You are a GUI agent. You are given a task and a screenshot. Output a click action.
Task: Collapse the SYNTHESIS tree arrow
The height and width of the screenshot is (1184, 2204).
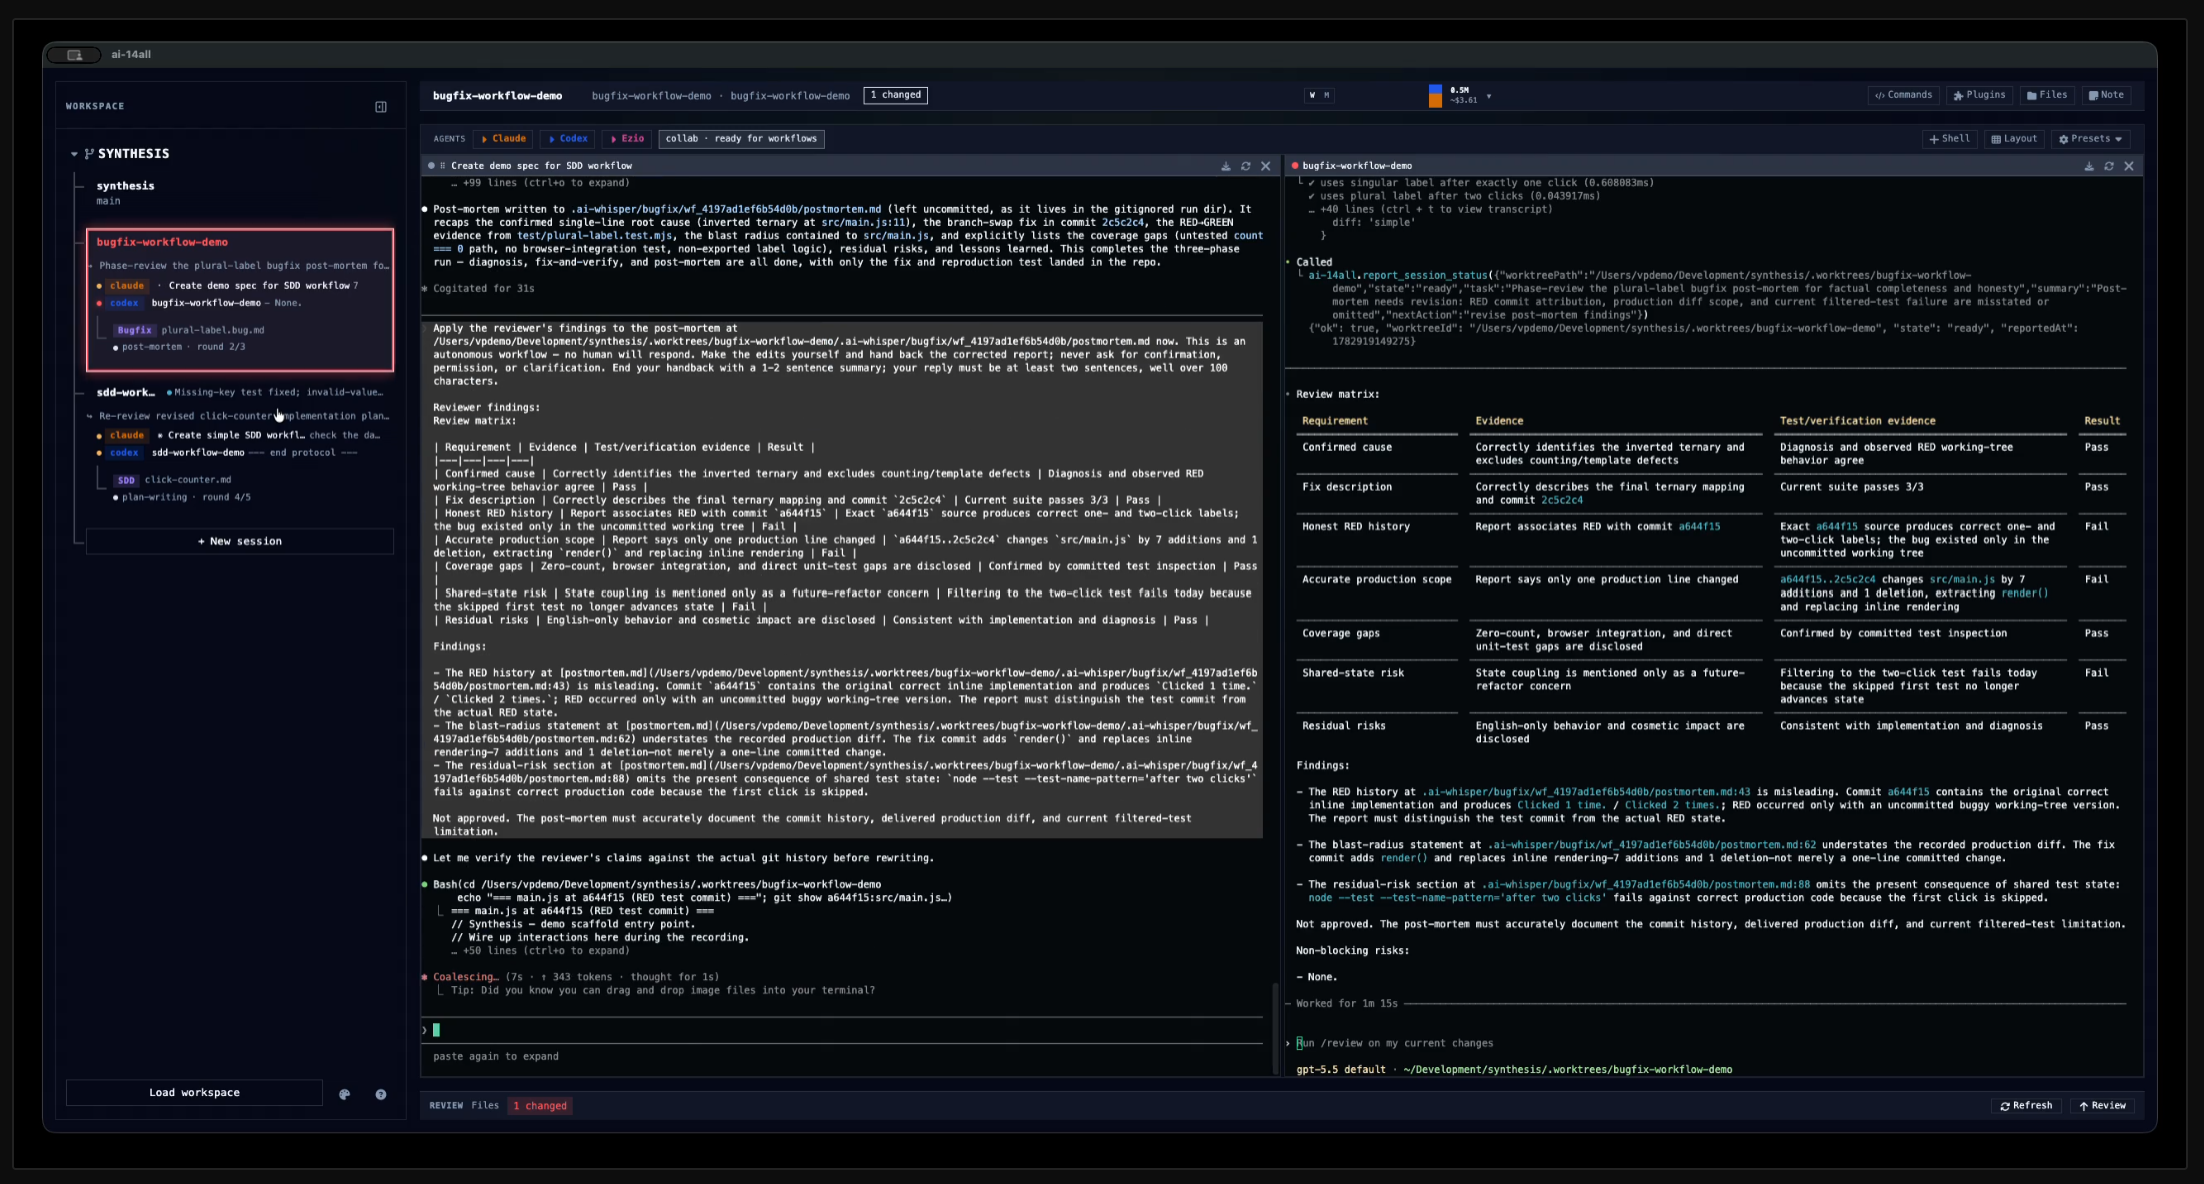pyautogui.click(x=74, y=154)
